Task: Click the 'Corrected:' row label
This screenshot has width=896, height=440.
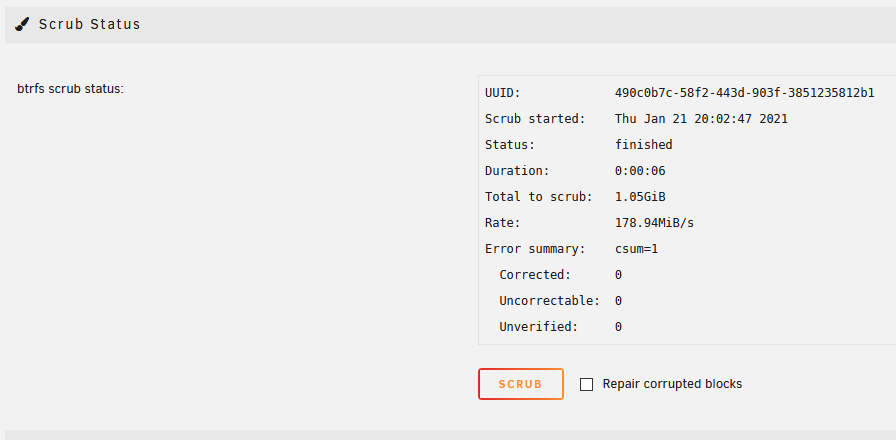Action: tap(535, 275)
